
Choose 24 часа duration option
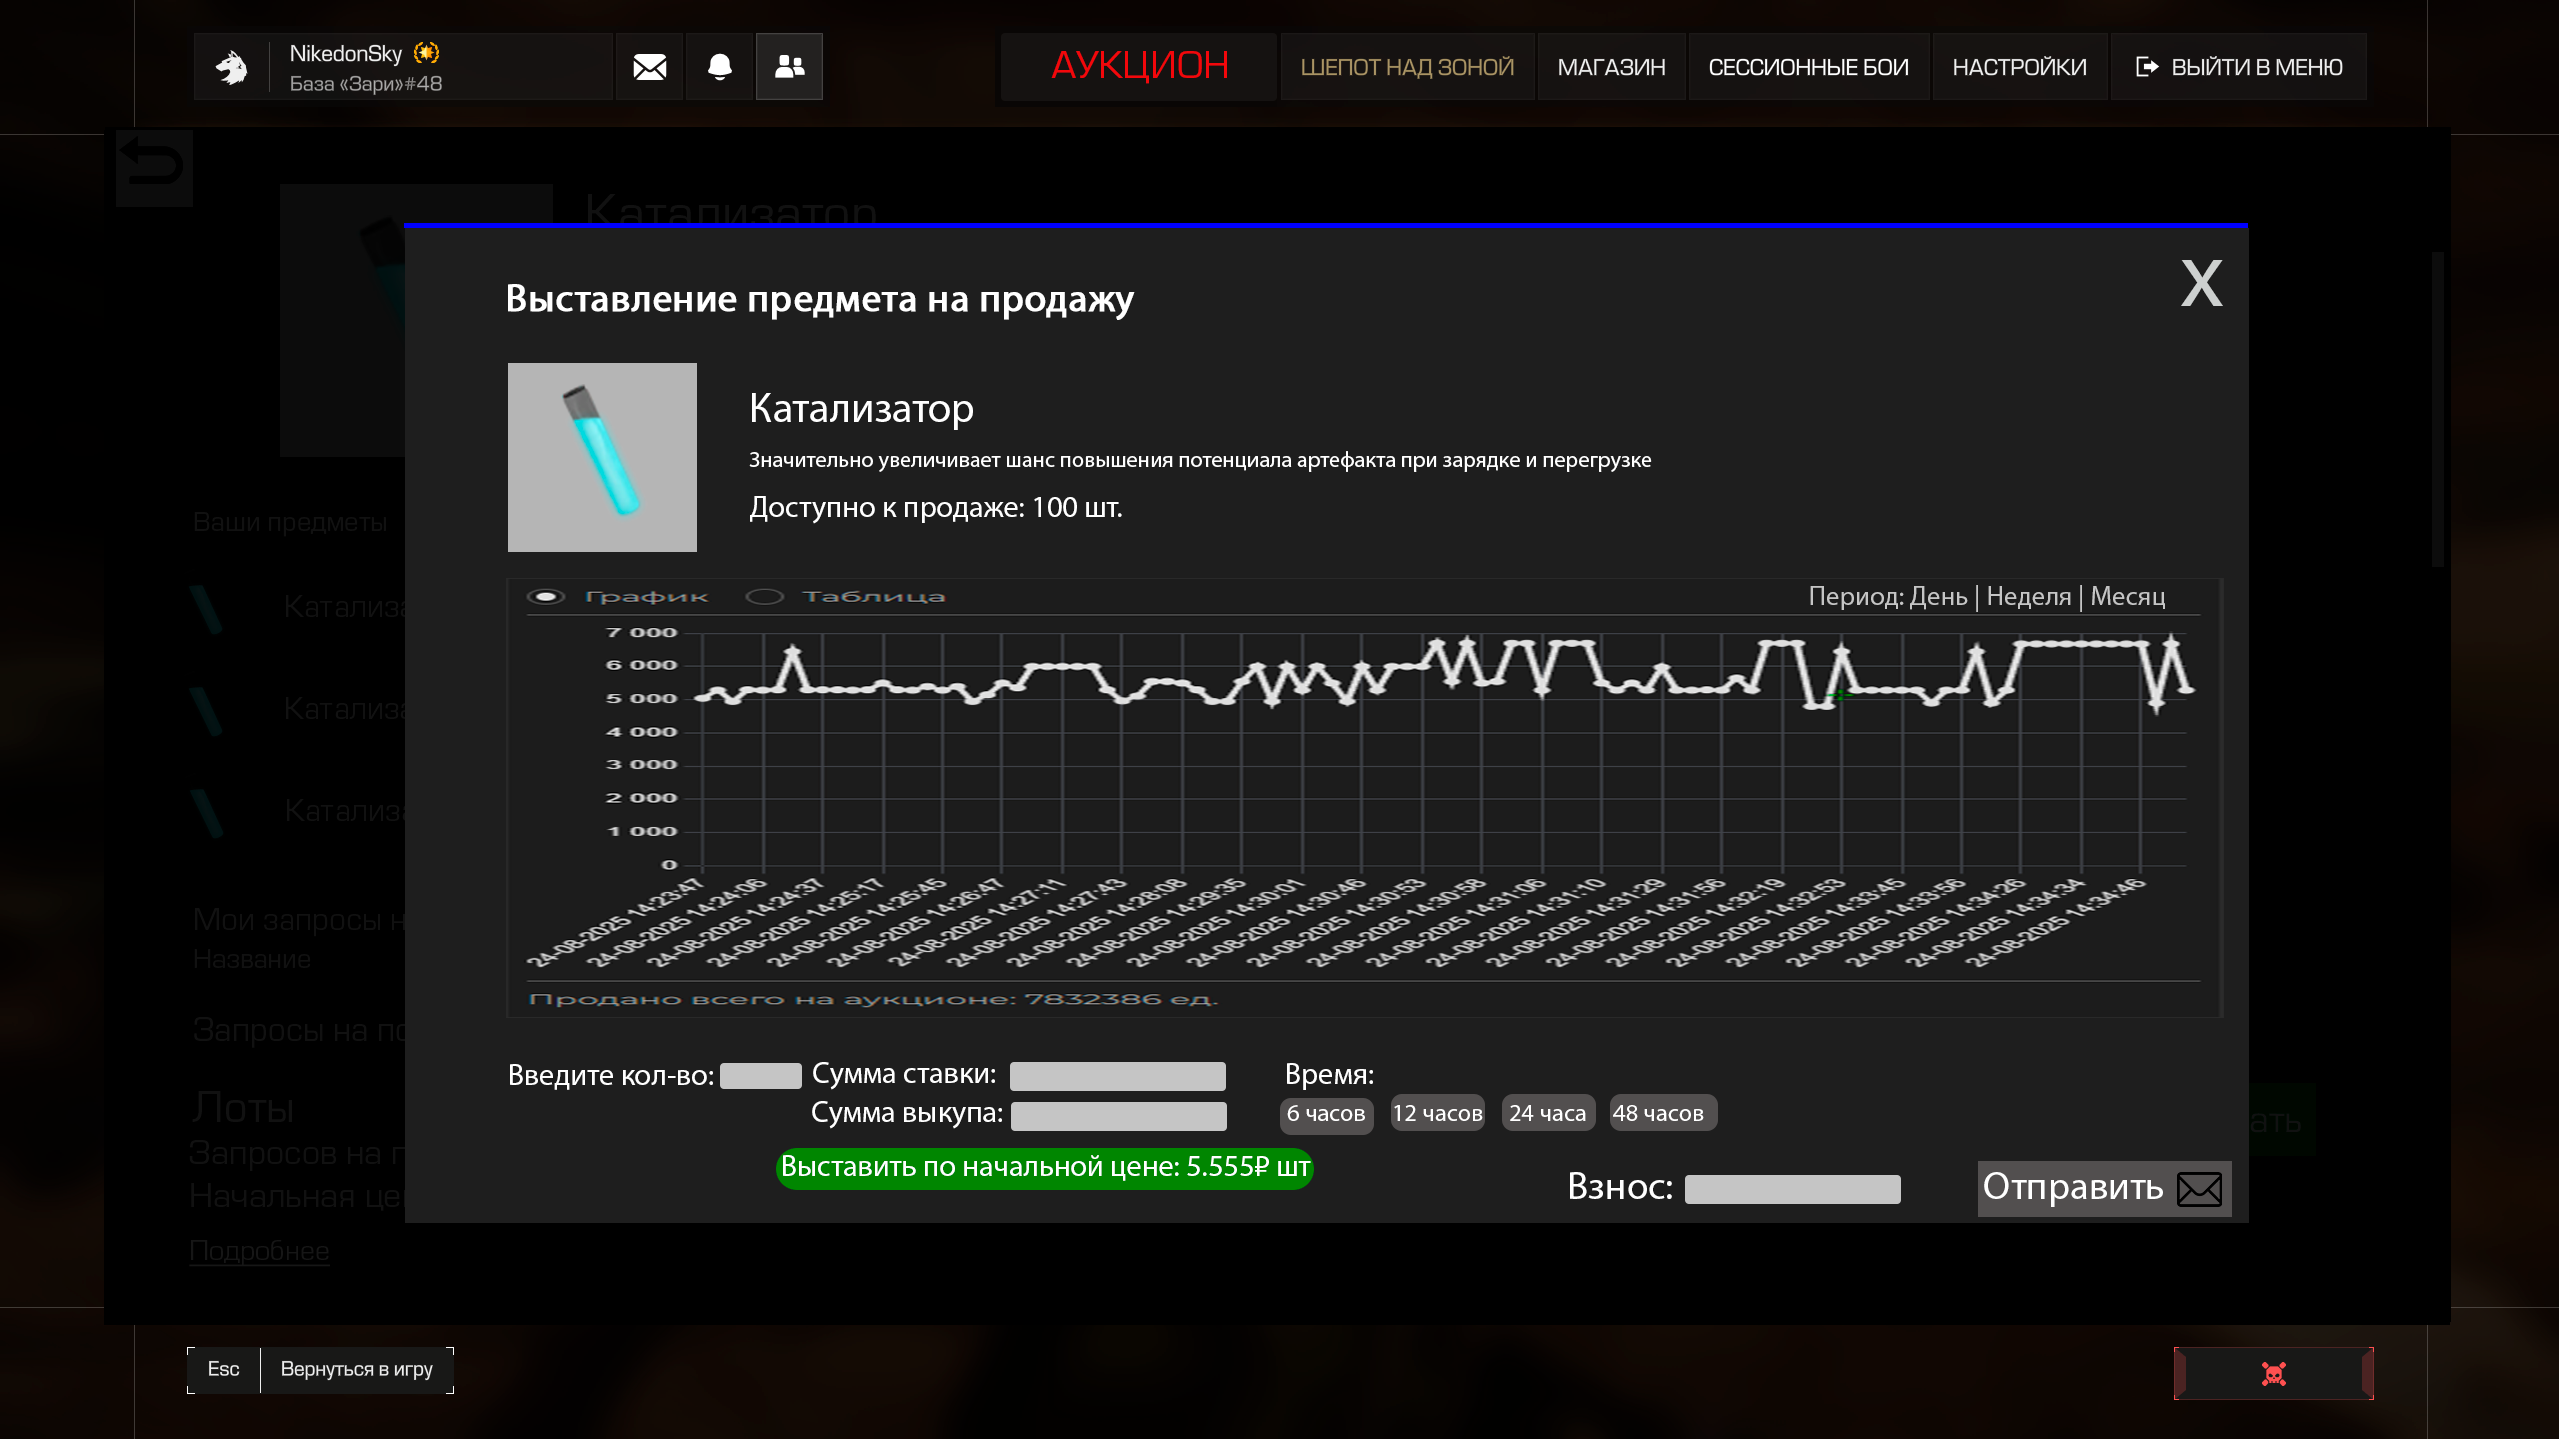click(x=1547, y=1113)
